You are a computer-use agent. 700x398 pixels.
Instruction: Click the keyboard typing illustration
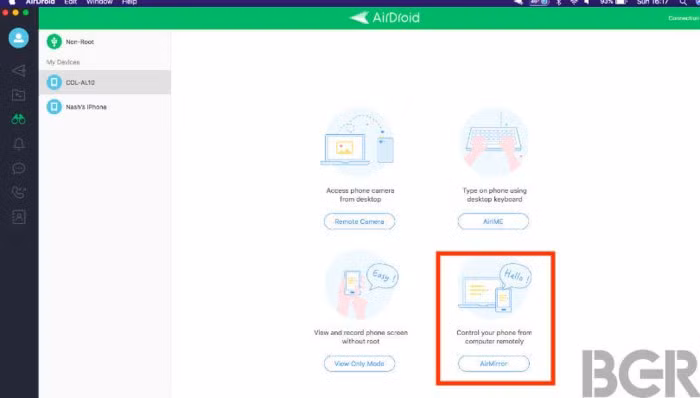494,142
